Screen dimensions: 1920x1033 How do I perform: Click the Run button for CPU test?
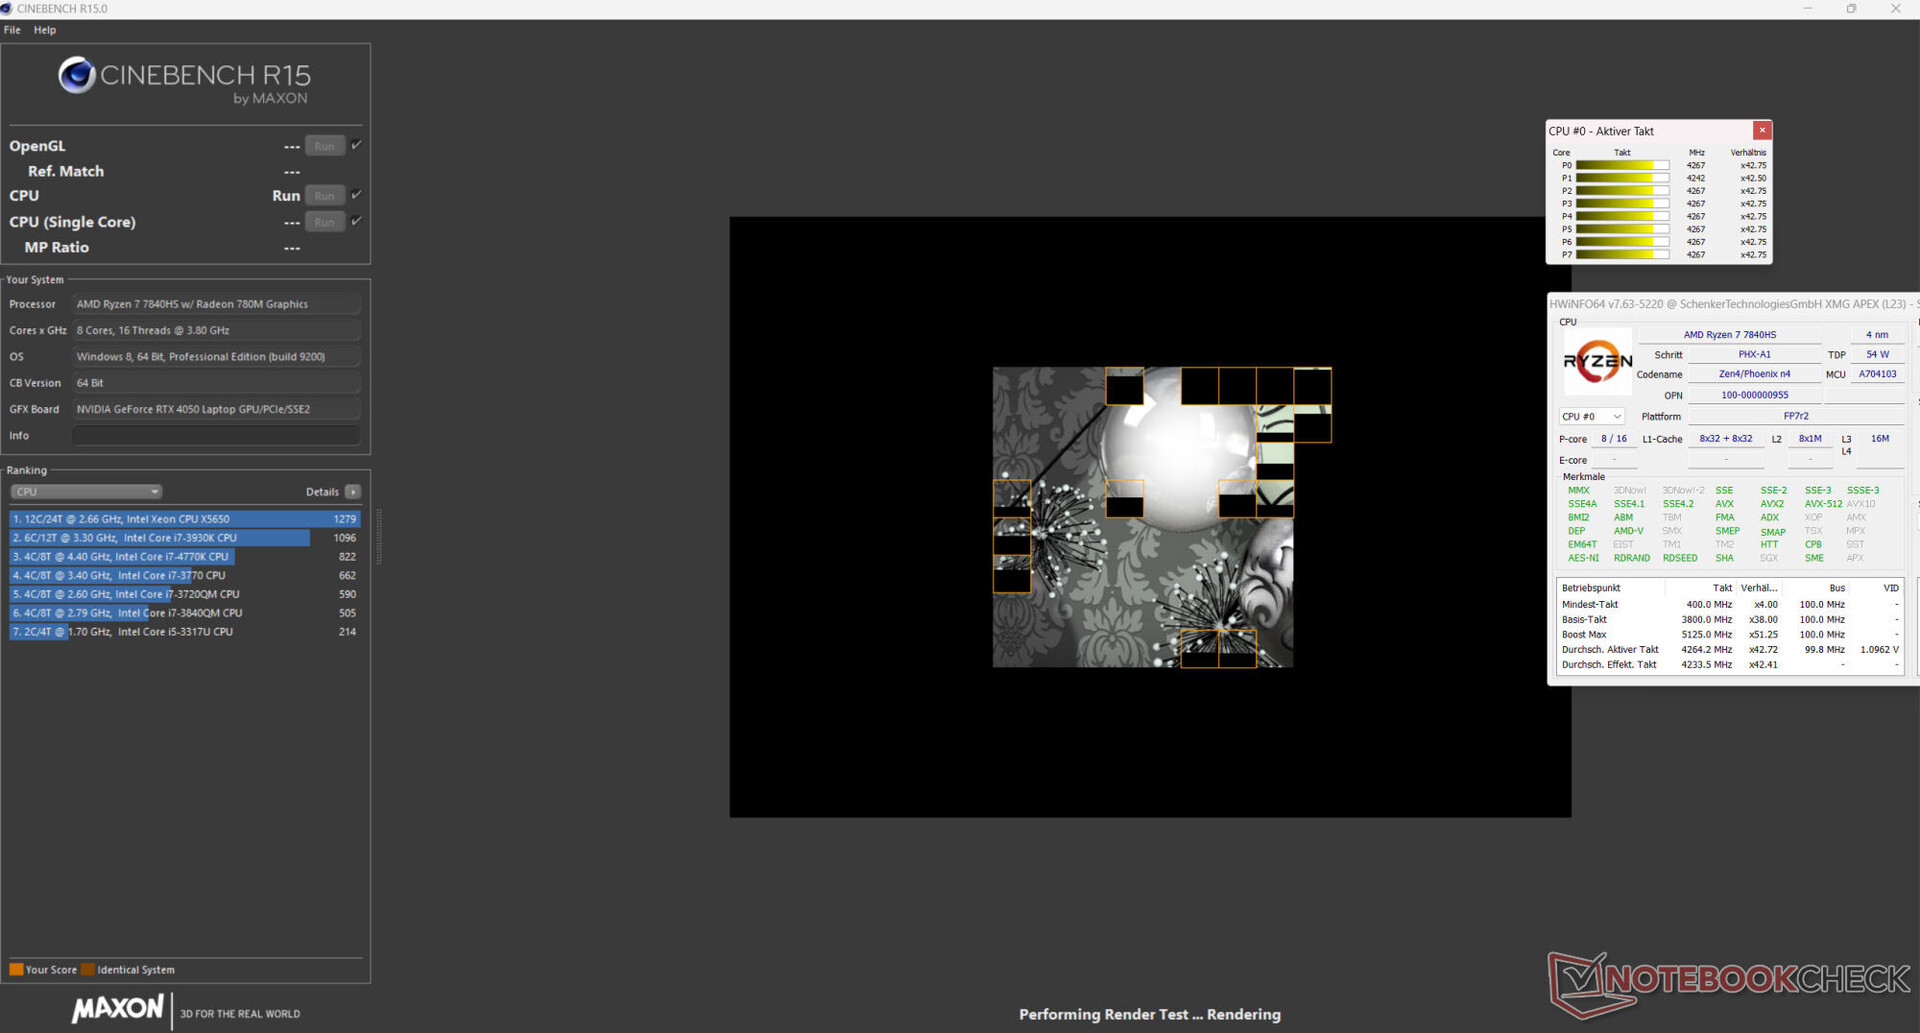325,196
